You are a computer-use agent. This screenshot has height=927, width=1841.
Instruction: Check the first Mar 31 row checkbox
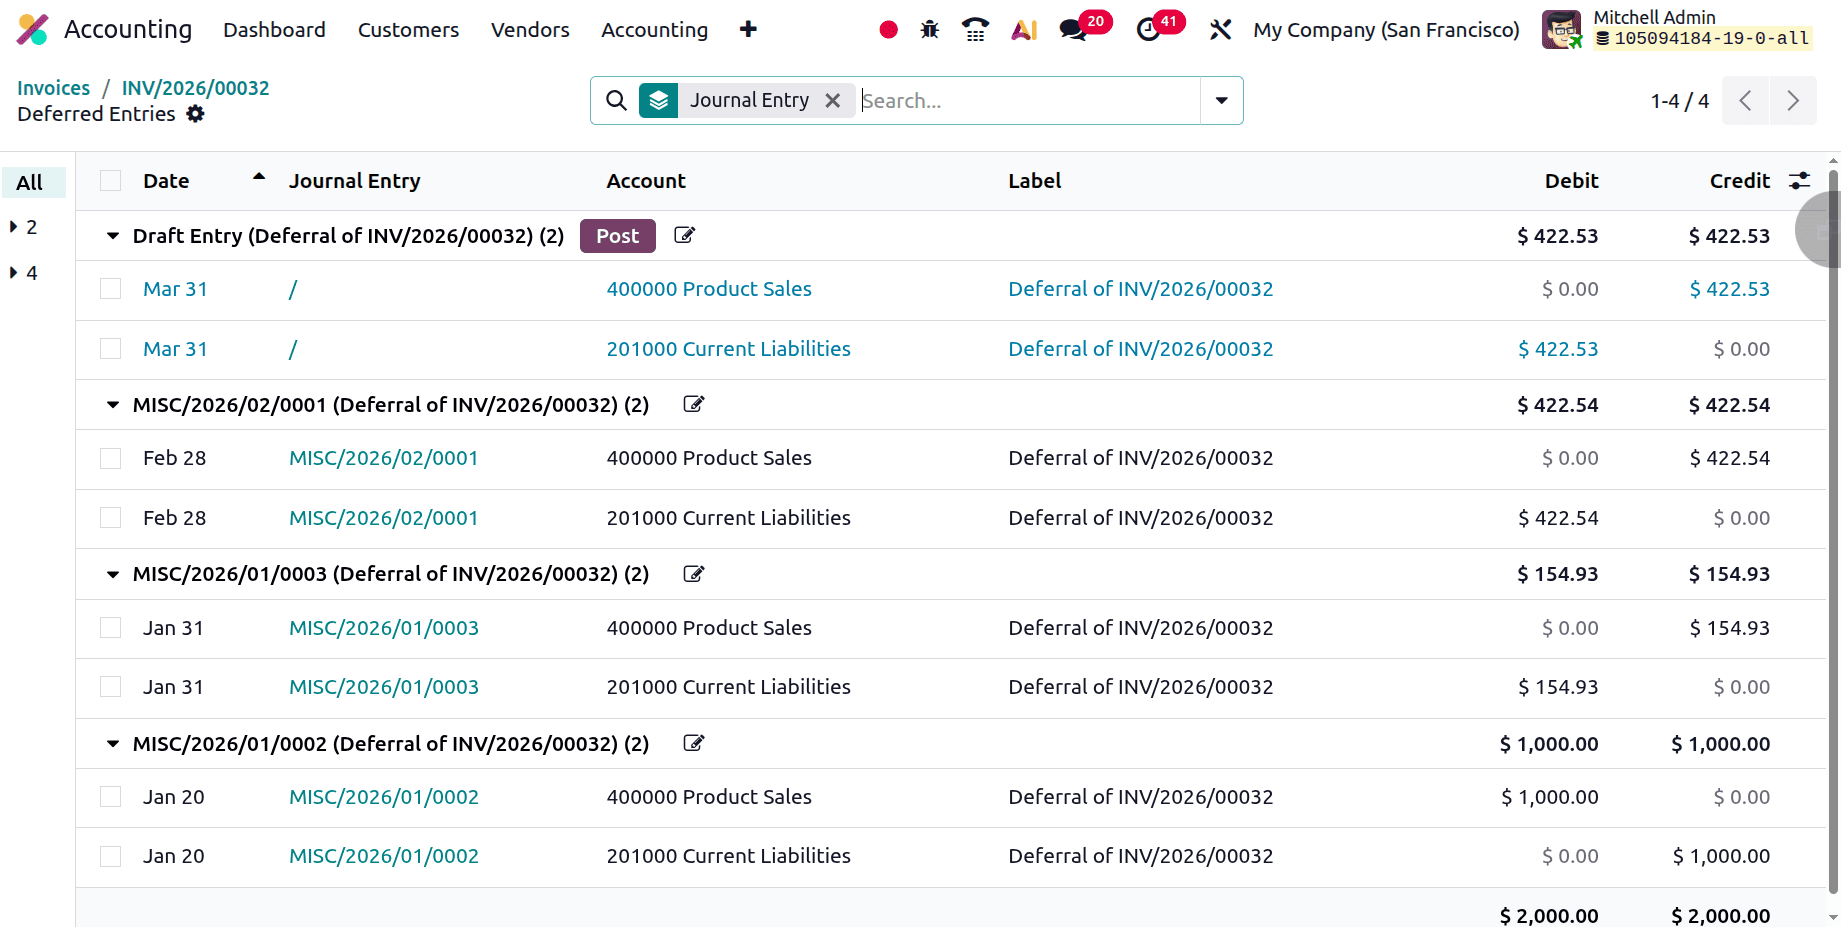click(110, 288)
